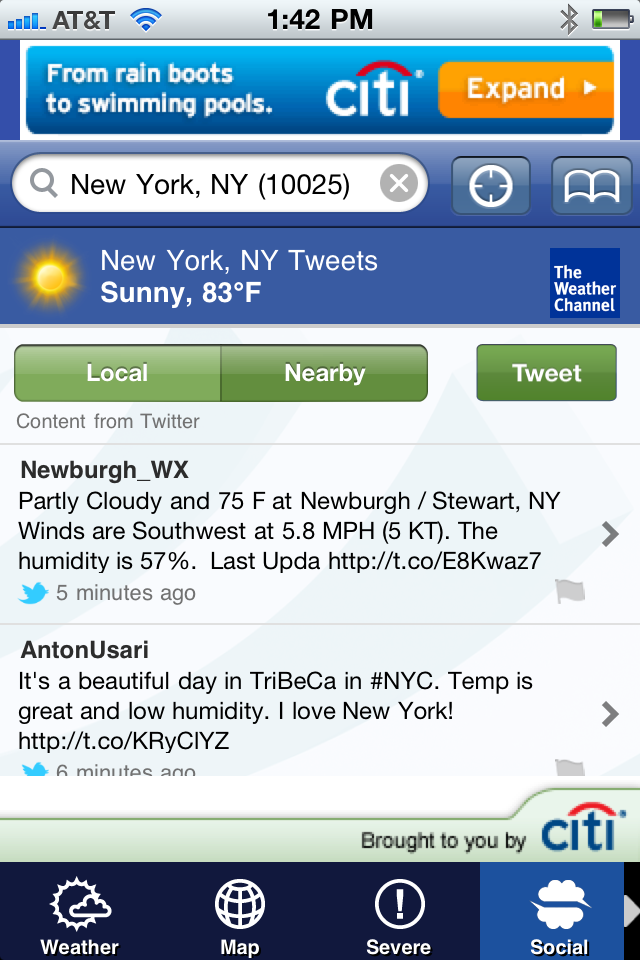Expand the Newburgh_WX tweet chevron
This screenshot has width=640, height=960.
(610, 535)
